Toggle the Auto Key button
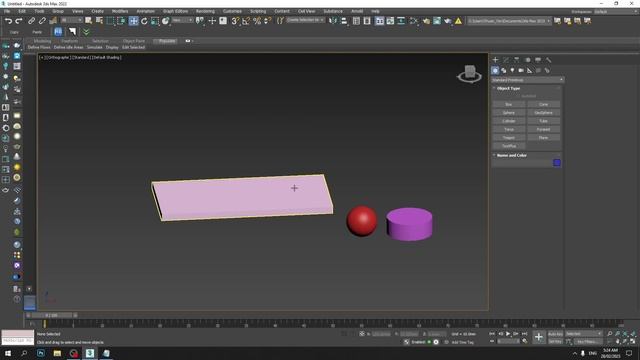 [x=555, y=334]
